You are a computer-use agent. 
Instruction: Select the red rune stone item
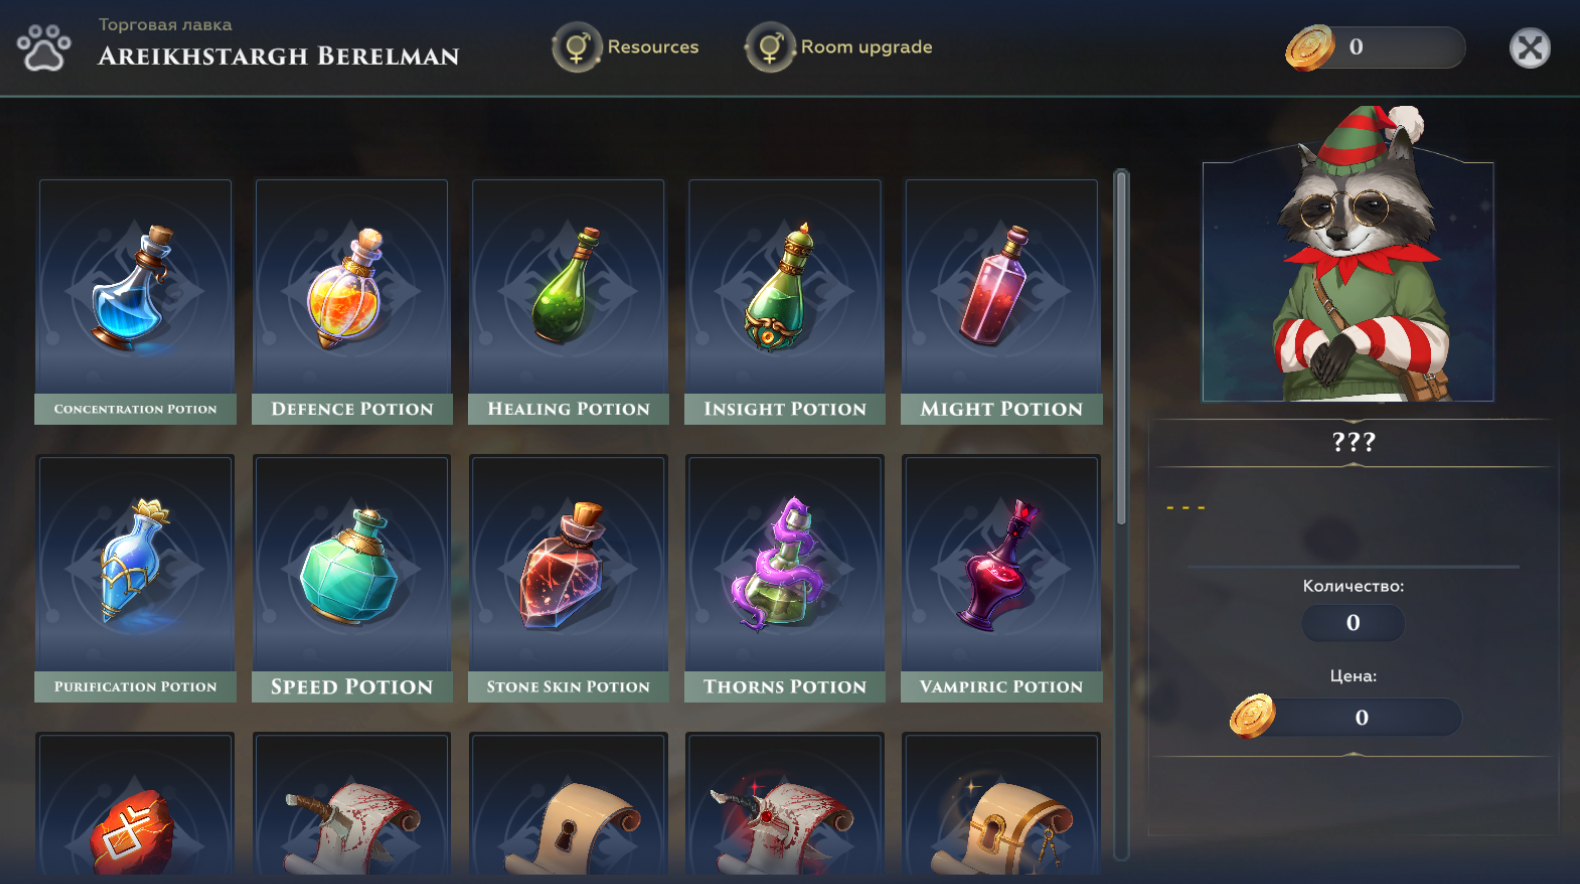point(135,805)
